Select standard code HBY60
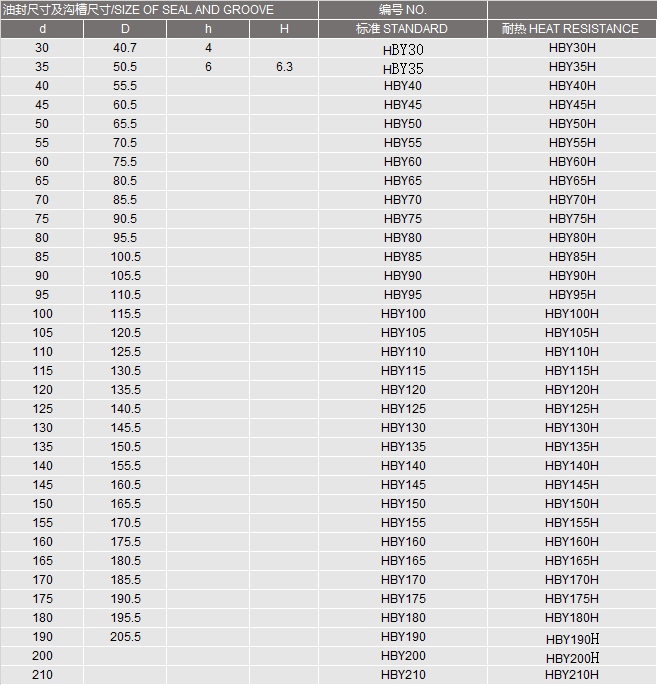 coord(403,162)
